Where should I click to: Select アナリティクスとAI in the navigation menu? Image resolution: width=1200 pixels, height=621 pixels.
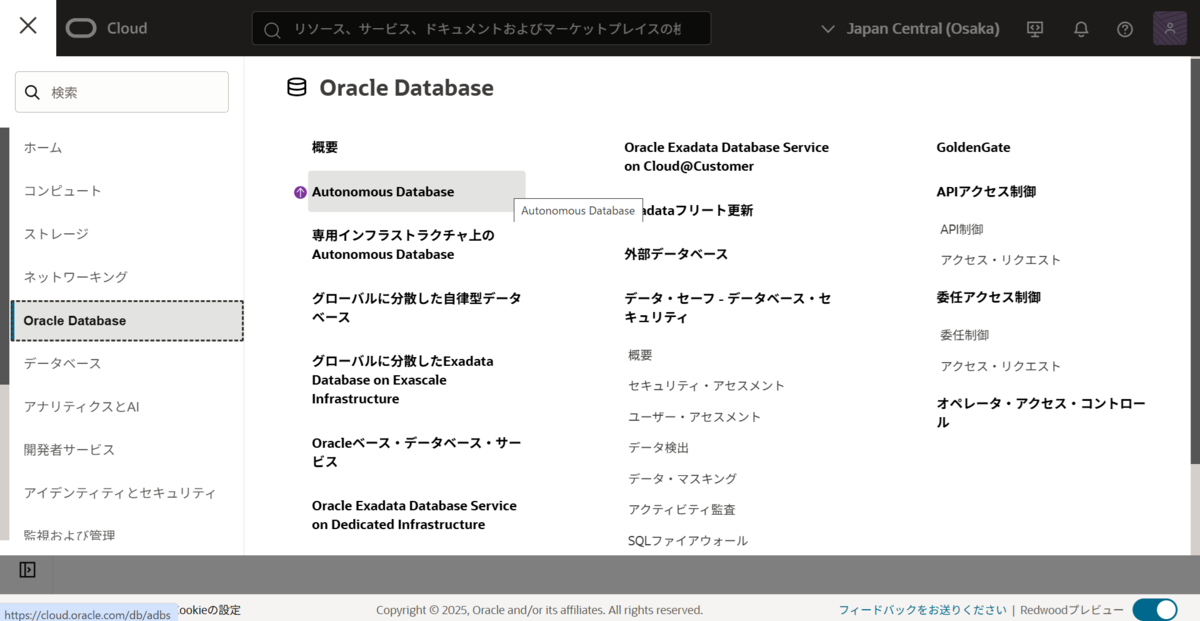(82, 406)
